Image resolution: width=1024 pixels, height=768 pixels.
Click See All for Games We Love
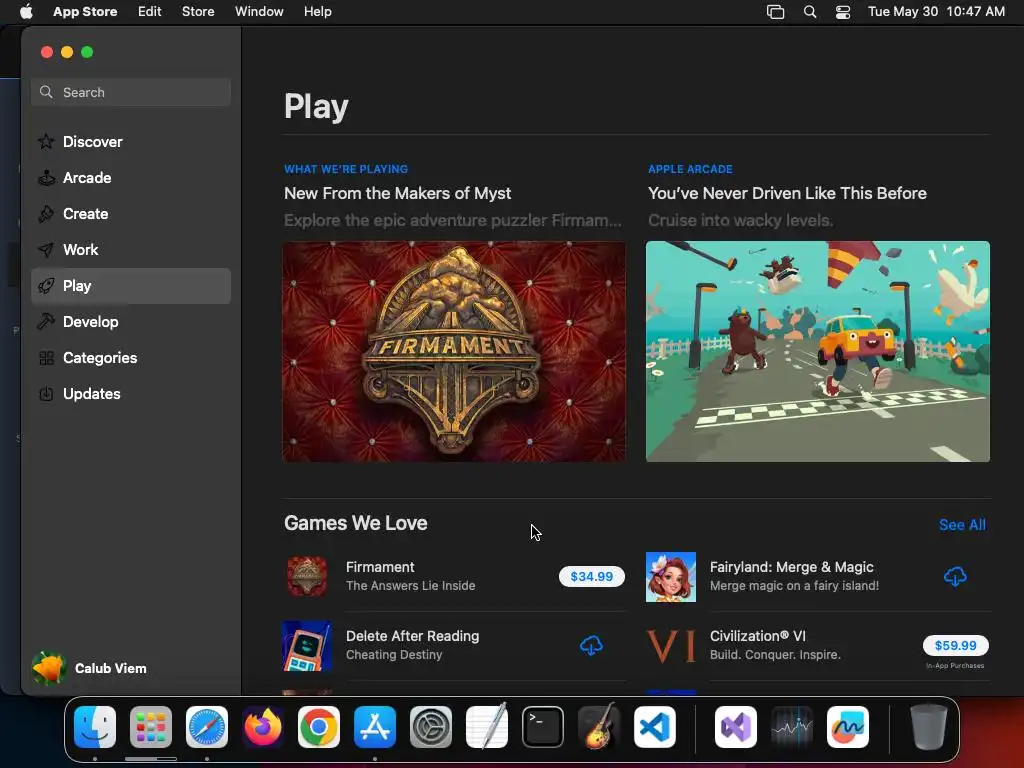pos(962,524)
